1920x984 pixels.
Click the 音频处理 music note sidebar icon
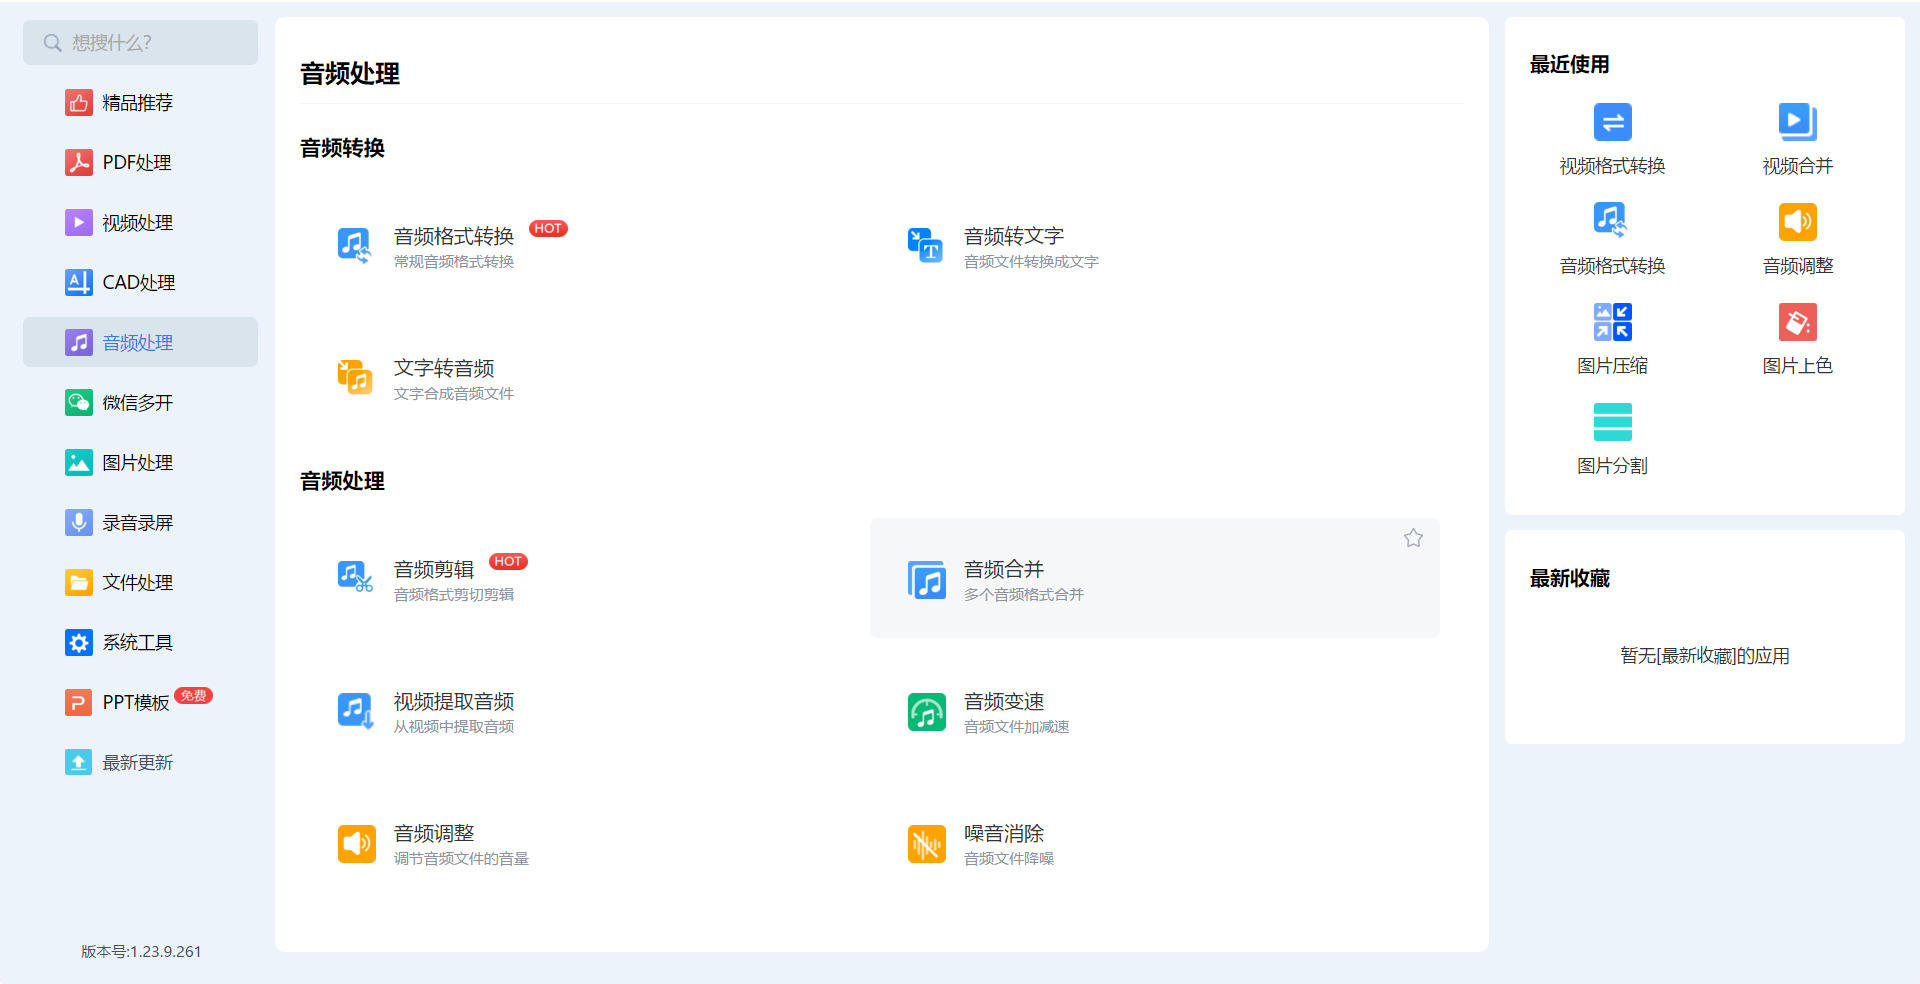[x=79, y=342]
